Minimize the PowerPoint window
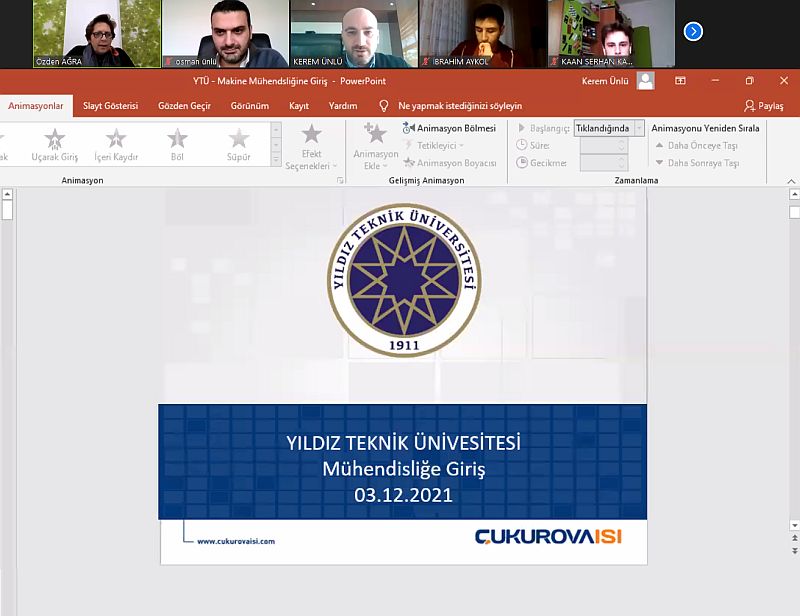 click(x=715, y=81)
